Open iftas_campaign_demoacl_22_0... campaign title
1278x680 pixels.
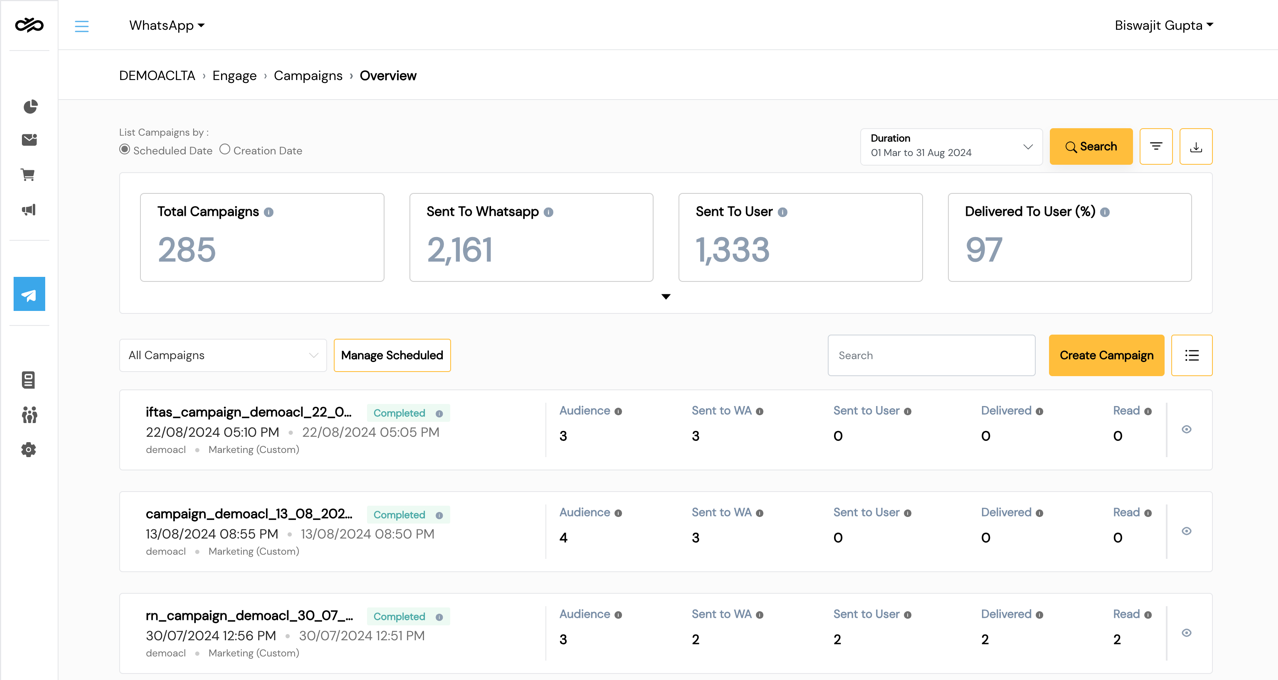coord(249,412)
